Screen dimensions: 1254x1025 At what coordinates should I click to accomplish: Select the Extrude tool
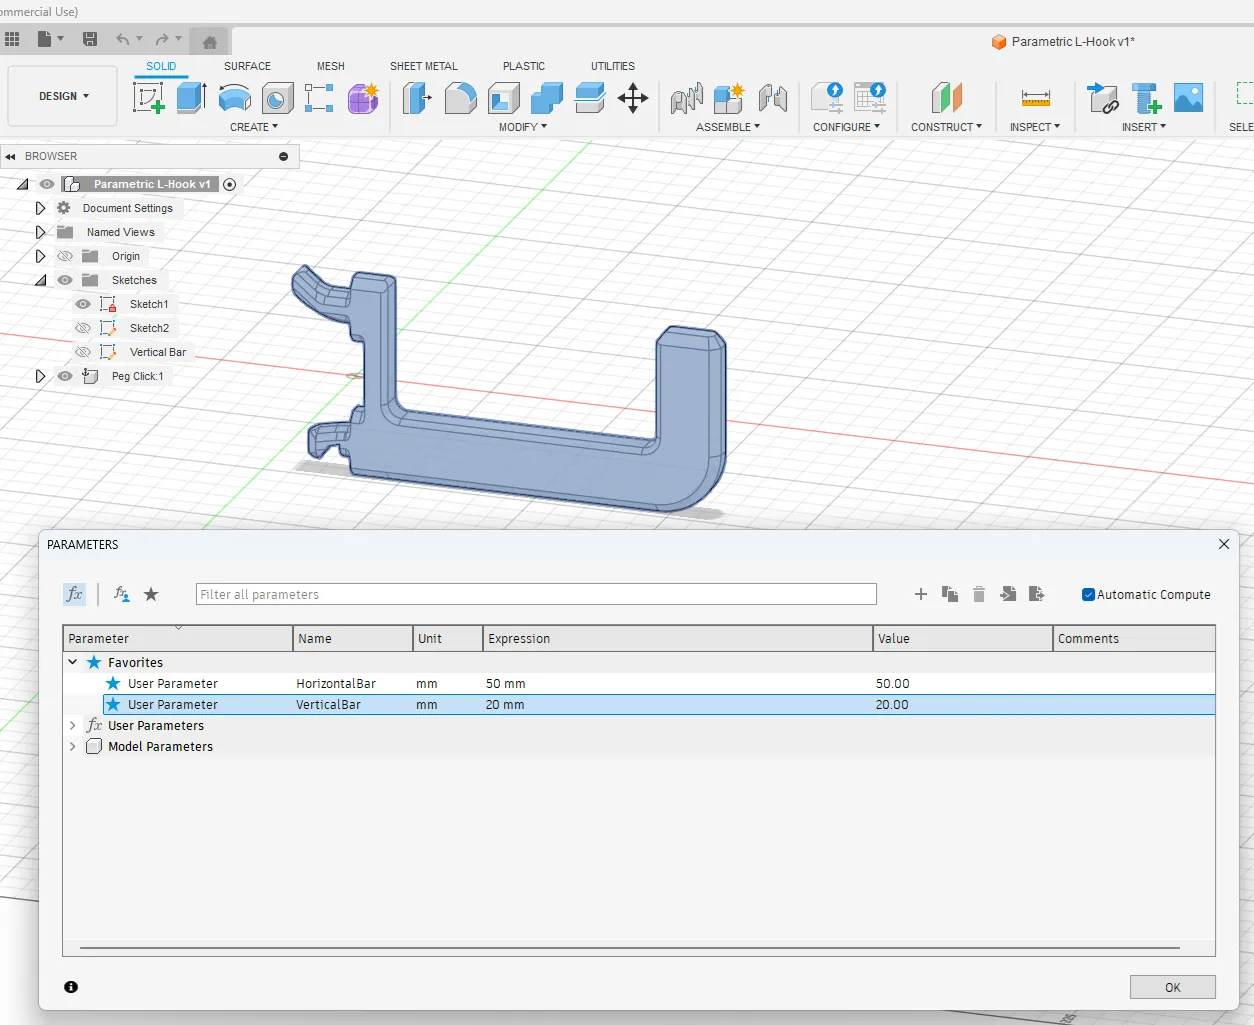click(x=190, y=98)
